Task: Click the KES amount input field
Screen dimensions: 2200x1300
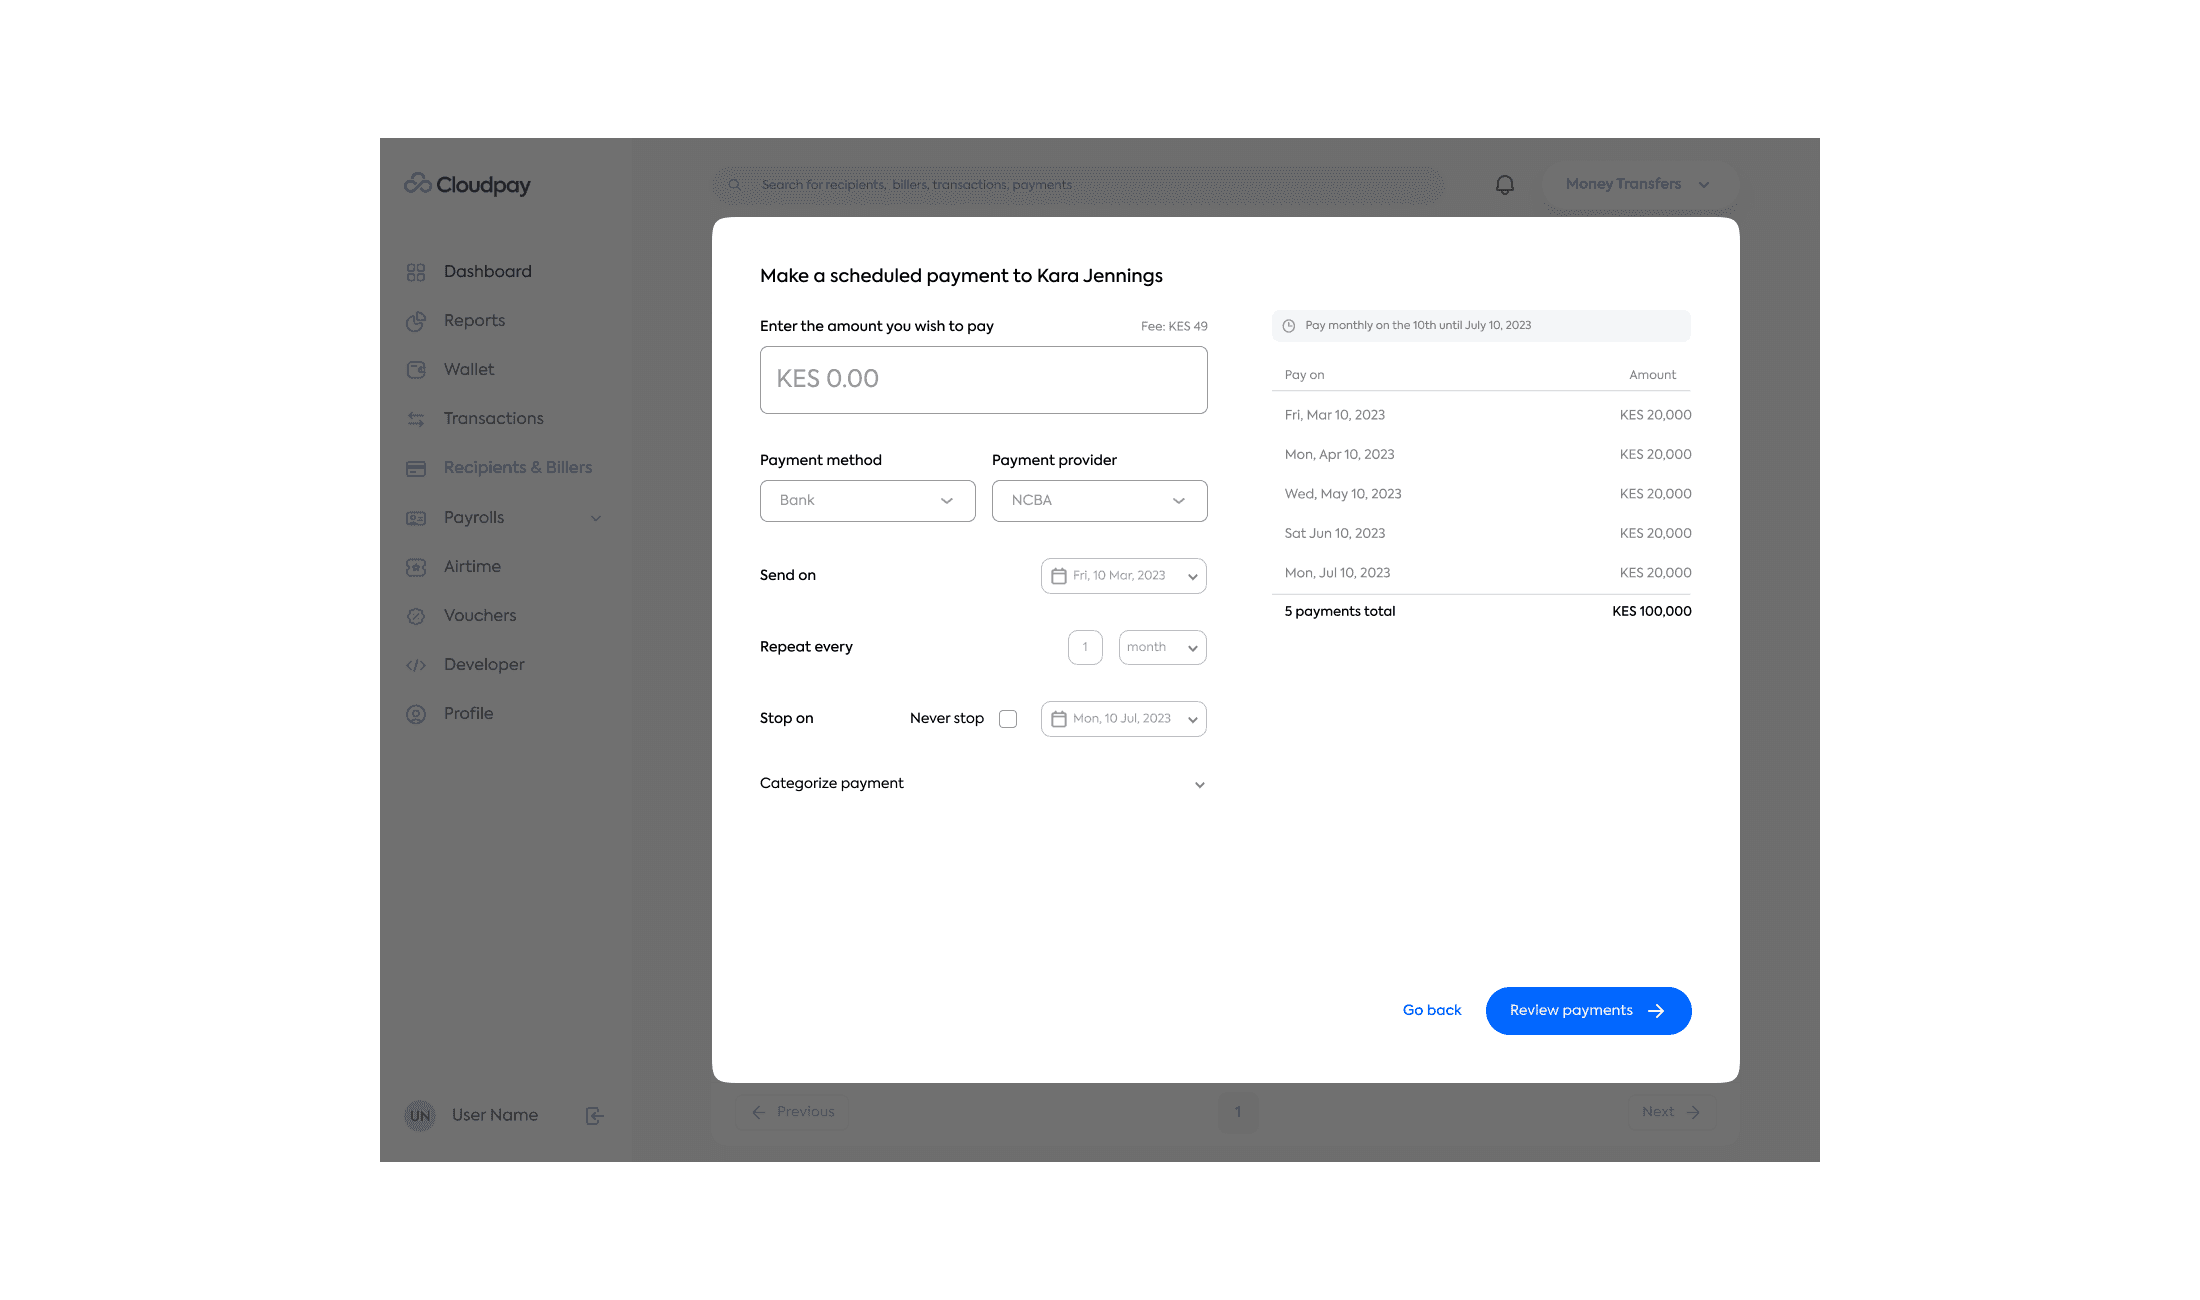Action: click(983, 380)
